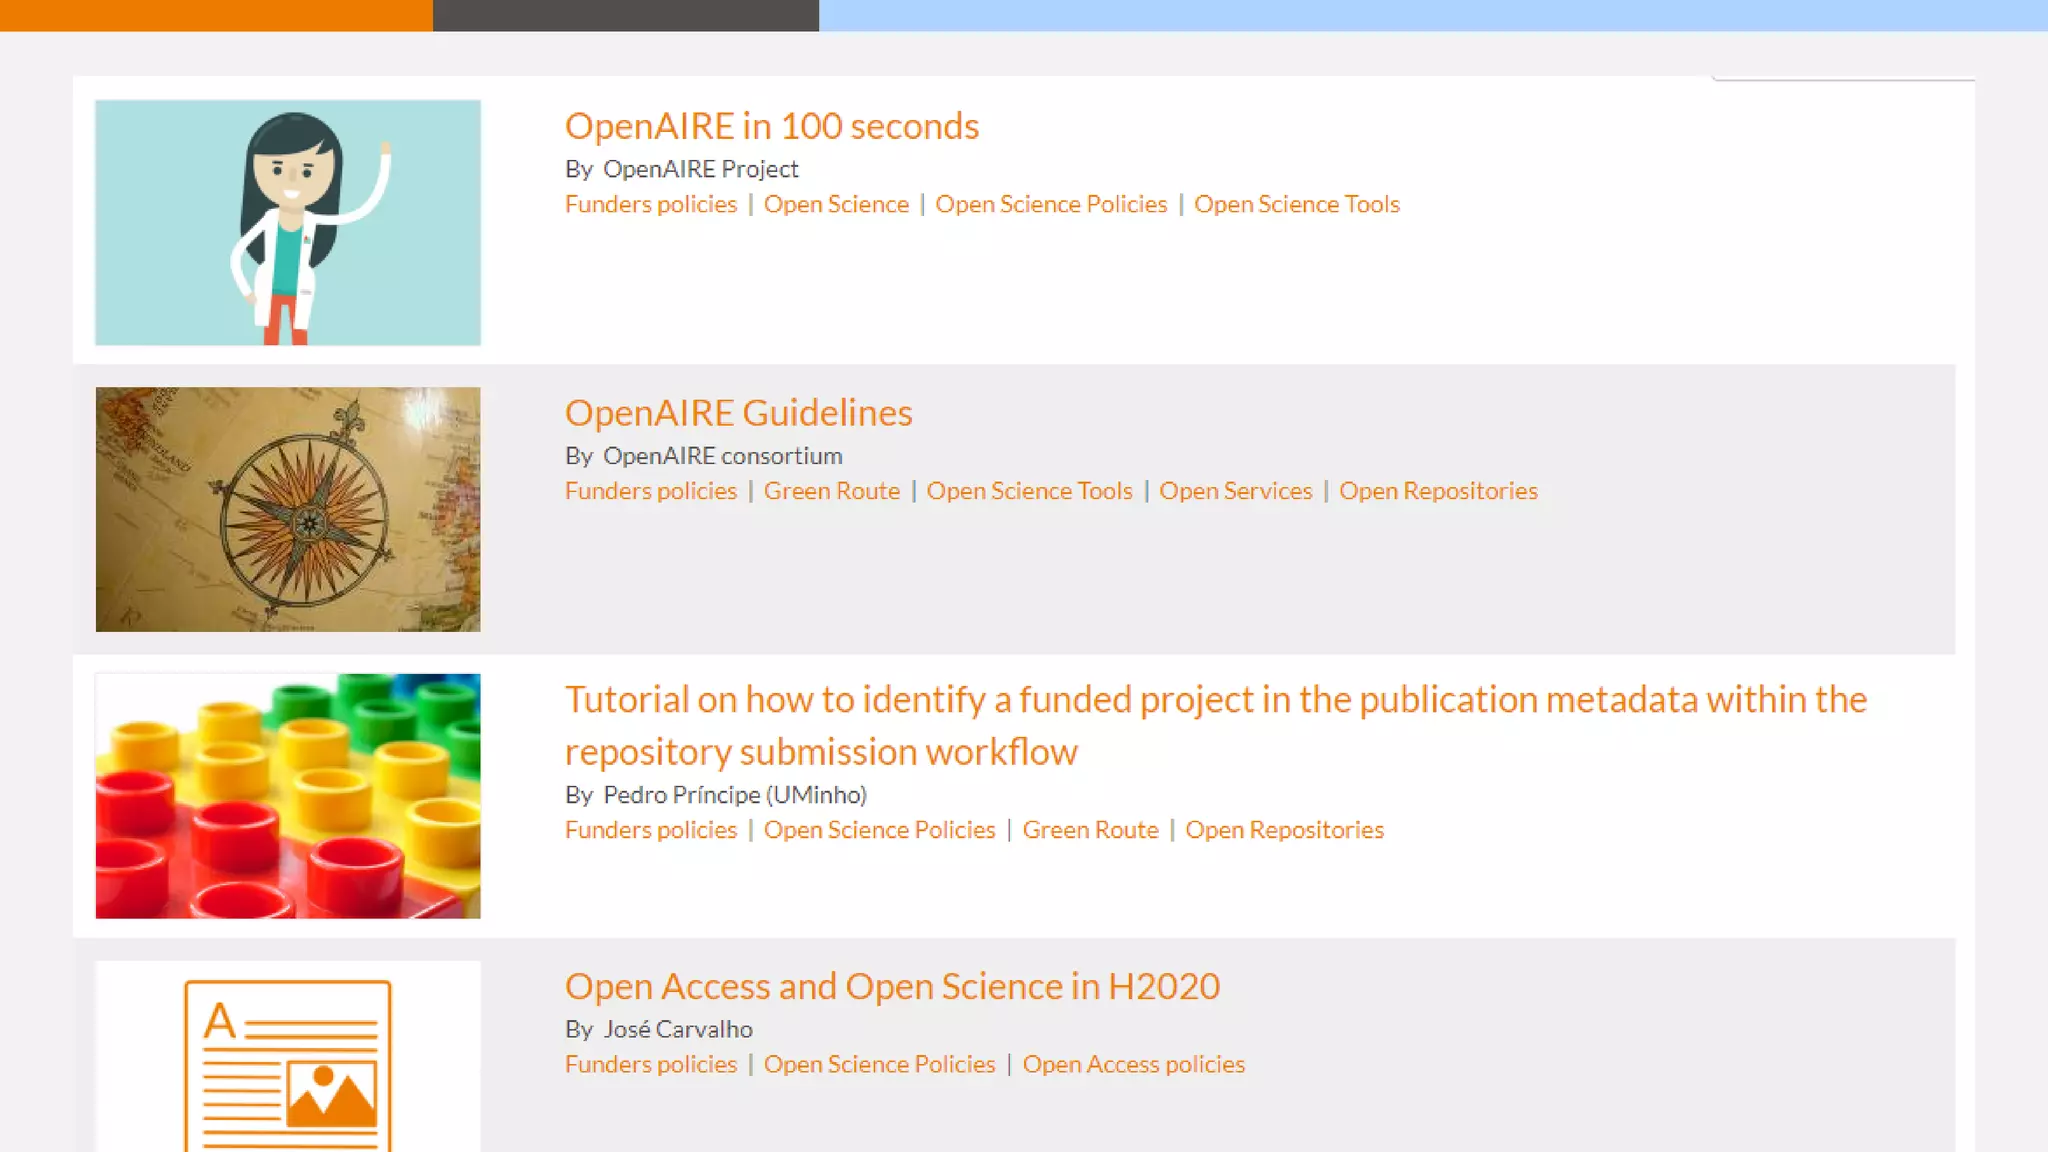Open the compass map thumbnail

(x=288, y=509)
